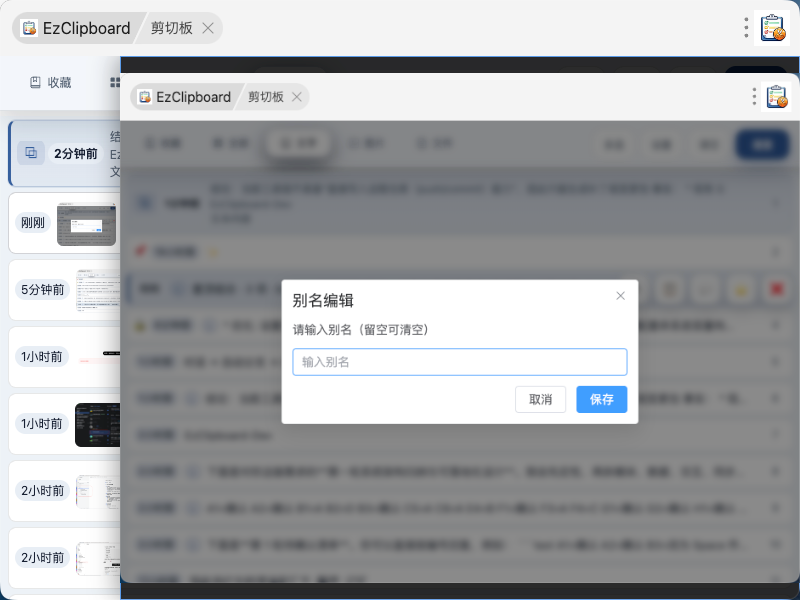Click the EzClipboard logo in the front window
The image size is (800, 600).
pyautogui.click(x=145, y=97)
